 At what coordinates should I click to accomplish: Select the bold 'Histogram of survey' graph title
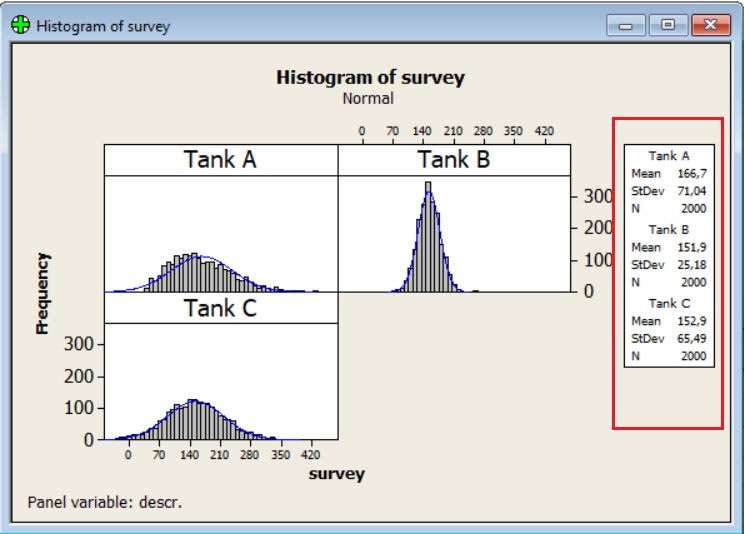click(x=370, y=78)
